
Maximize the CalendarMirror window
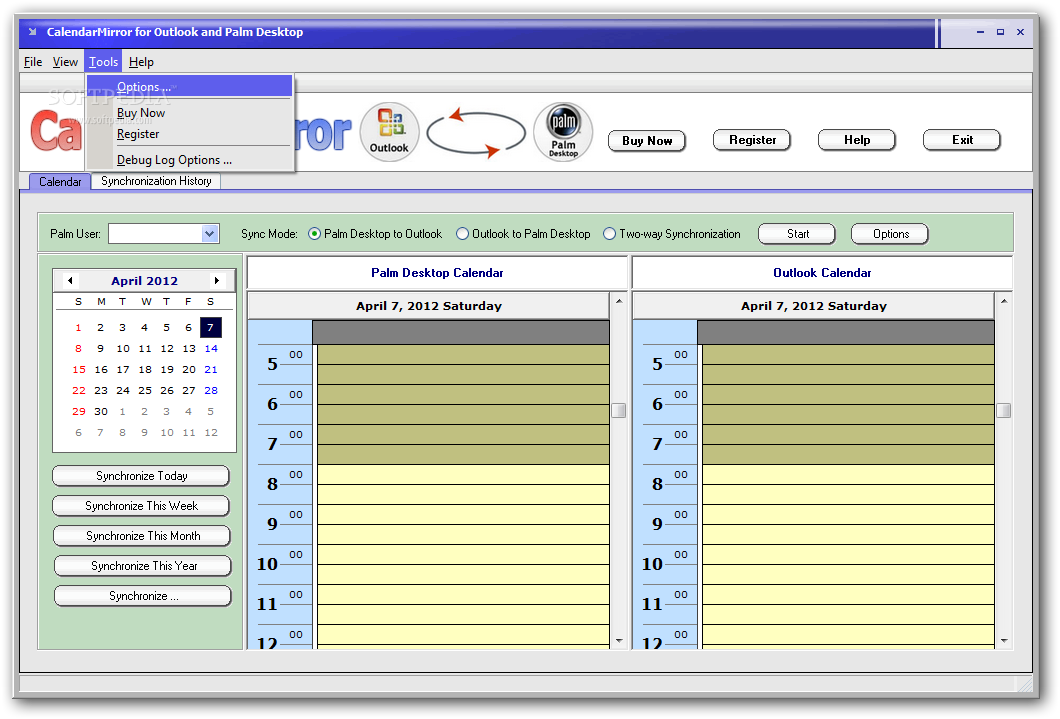pos(1001,32)
